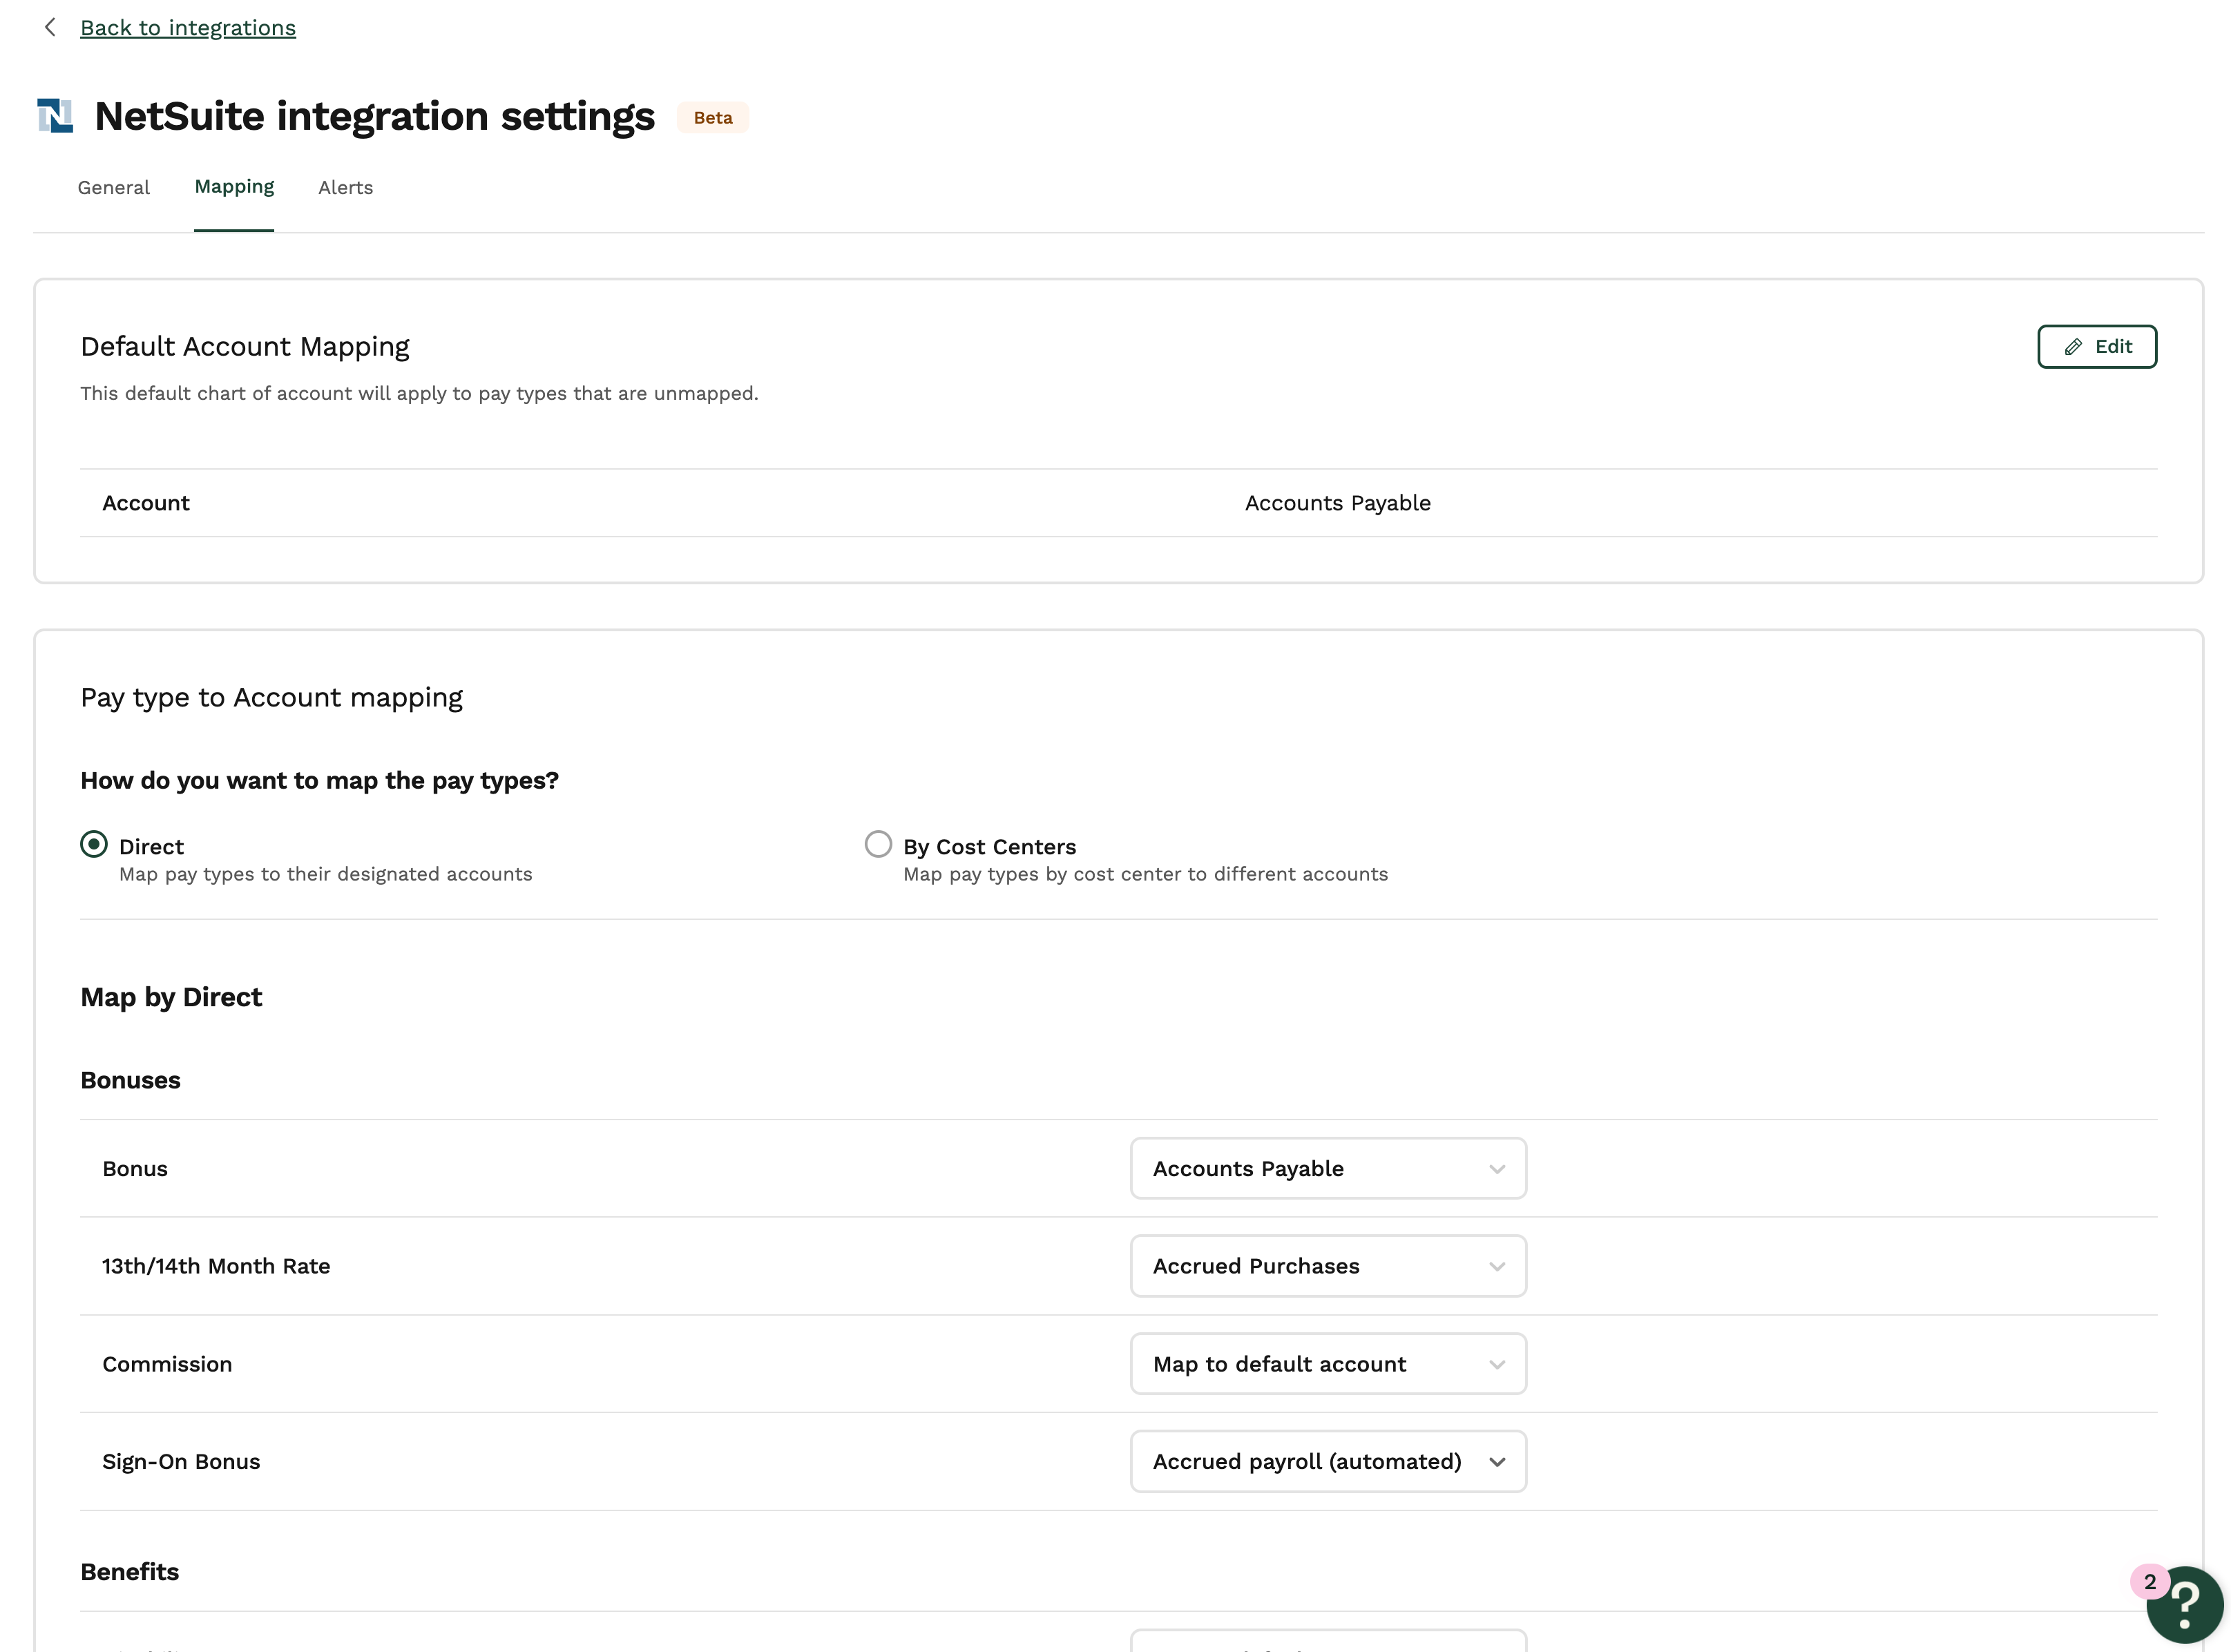Open the Bonus account dropdown
This screenshot has height=1652, width=2231.
pyautogui.click(x=1328, y=1168)
